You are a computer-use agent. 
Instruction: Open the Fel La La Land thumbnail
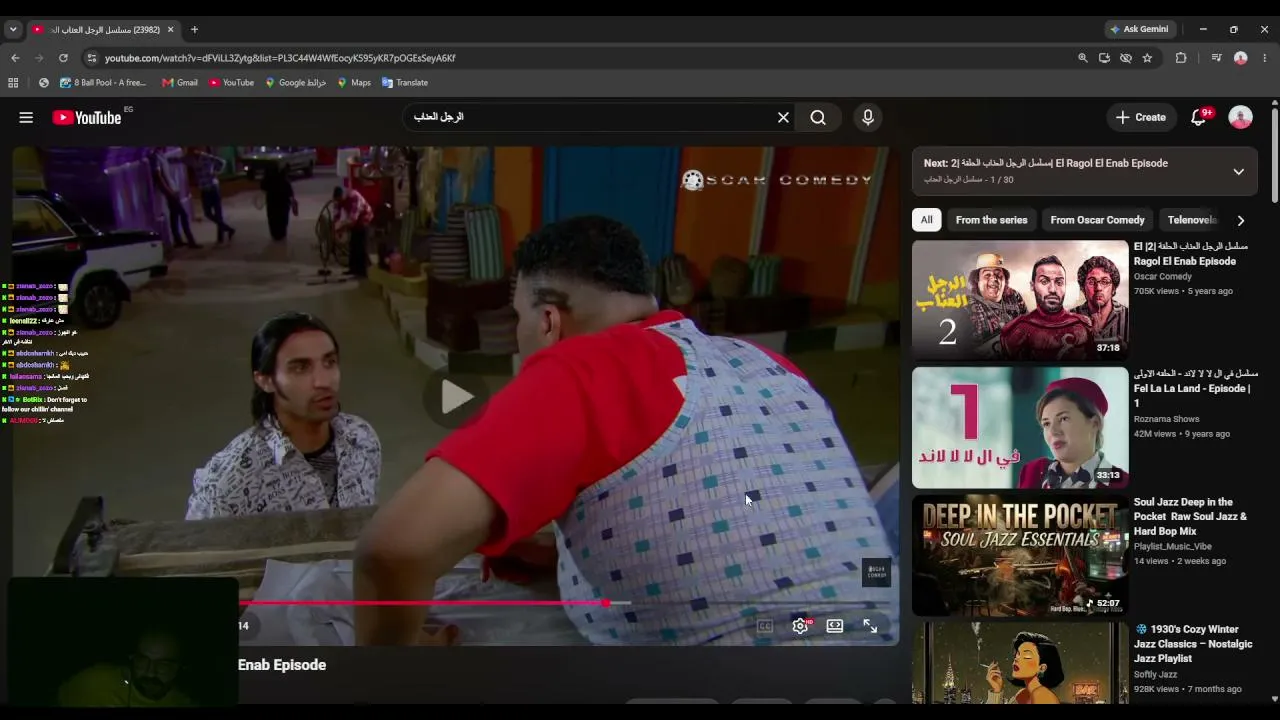[1020, 427]
